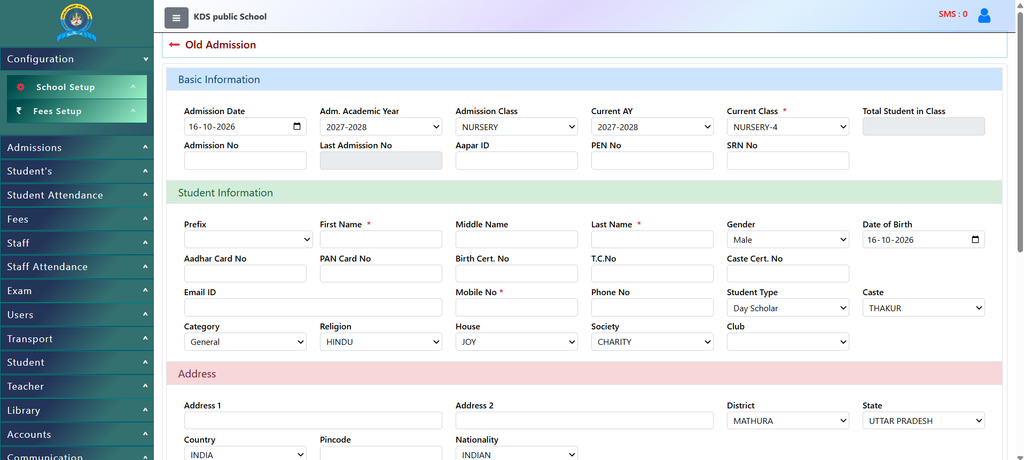Click the Admission No input field

click(x=246, y=161)
